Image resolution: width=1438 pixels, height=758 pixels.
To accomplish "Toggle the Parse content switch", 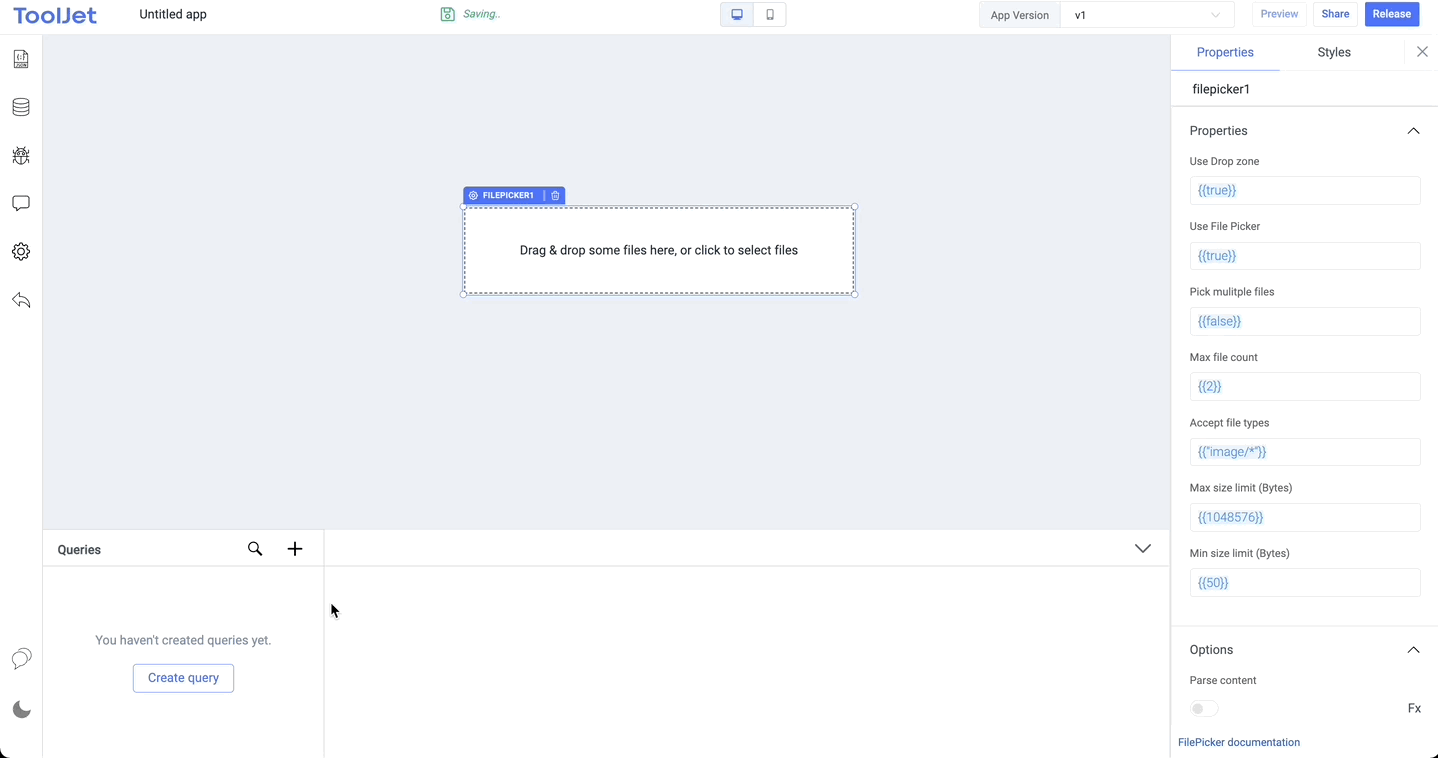I will (x=1204, y=709).
